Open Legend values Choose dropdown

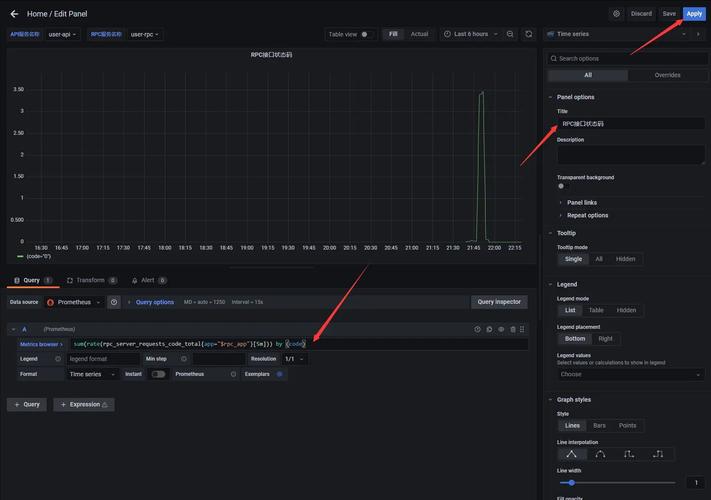tap(631, 374)
